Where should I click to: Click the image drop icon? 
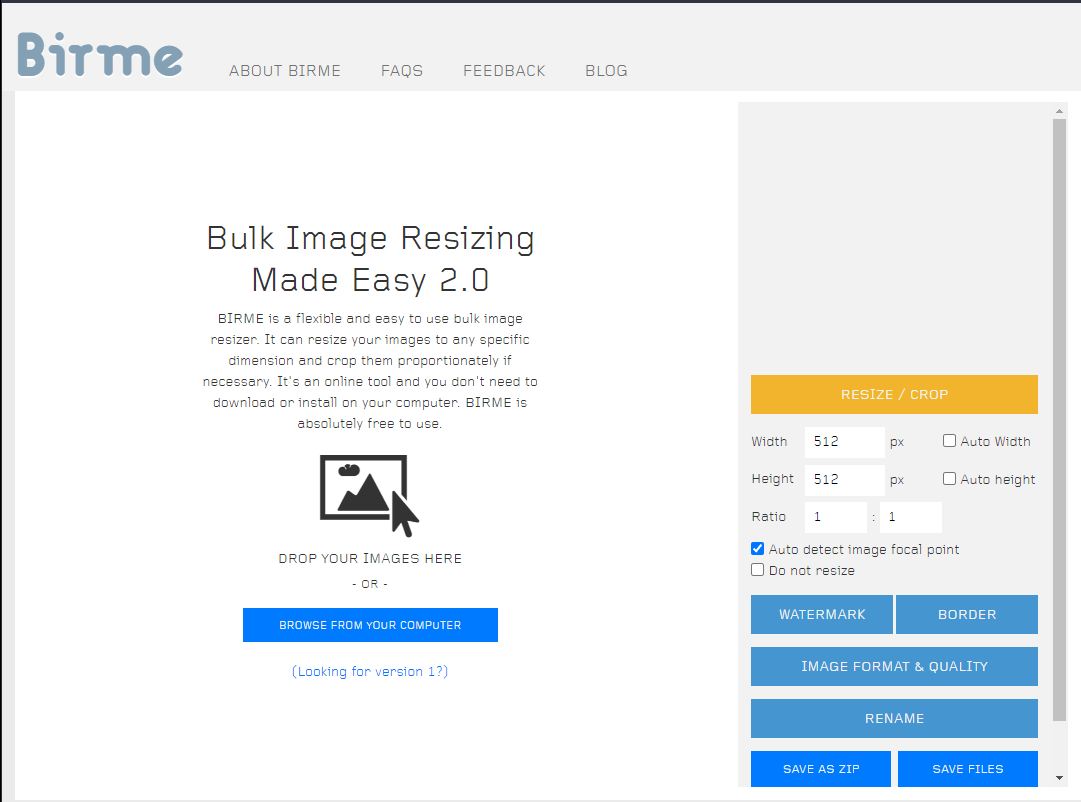(370, 495)
